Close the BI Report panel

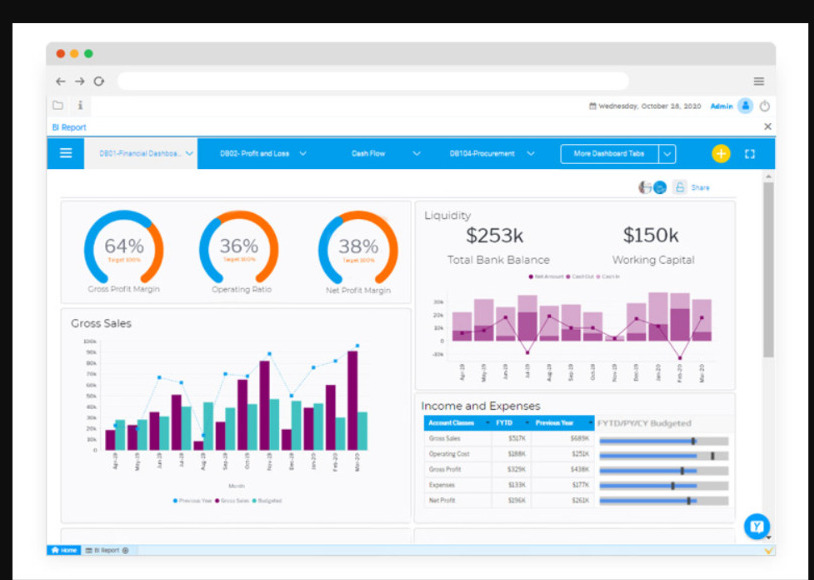[768, 126]
